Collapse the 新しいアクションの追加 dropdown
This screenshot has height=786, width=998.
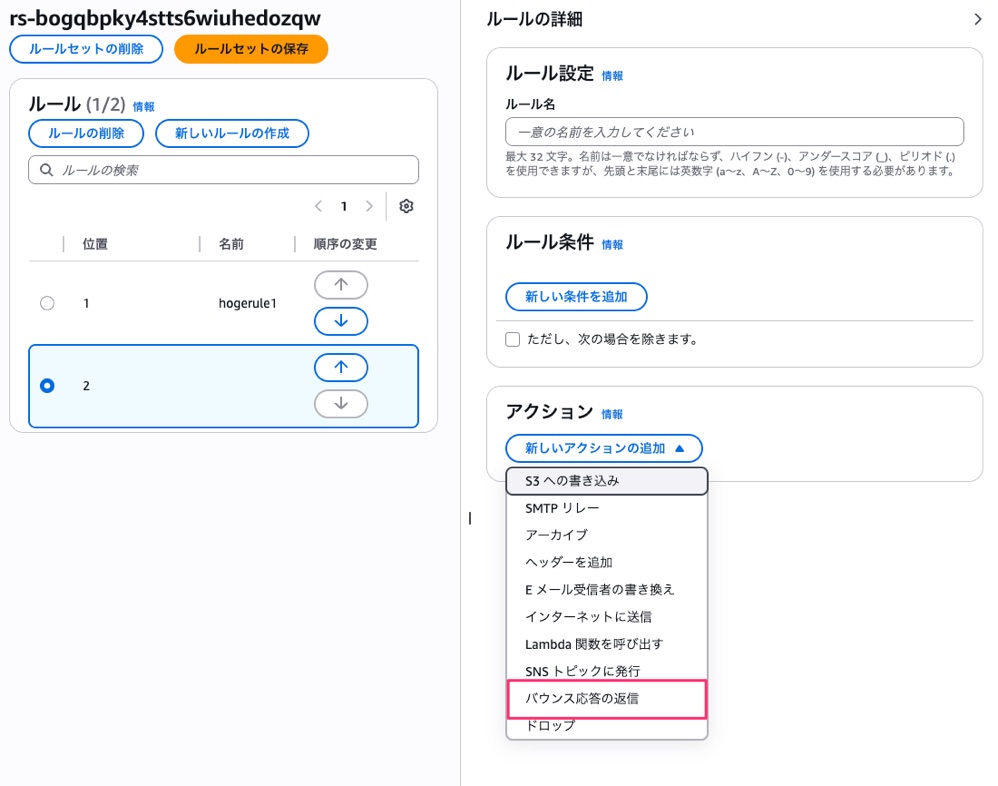coord(604,449)
